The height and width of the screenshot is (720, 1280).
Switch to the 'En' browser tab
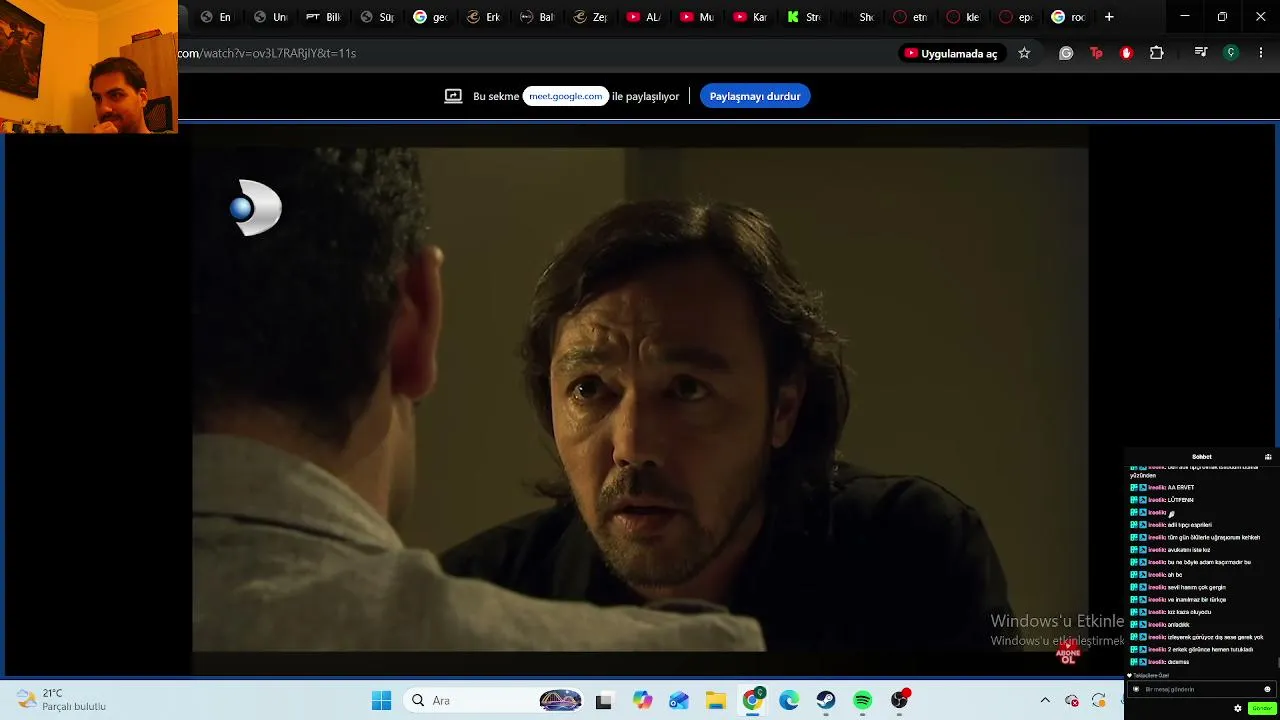[x=215, y=17]
